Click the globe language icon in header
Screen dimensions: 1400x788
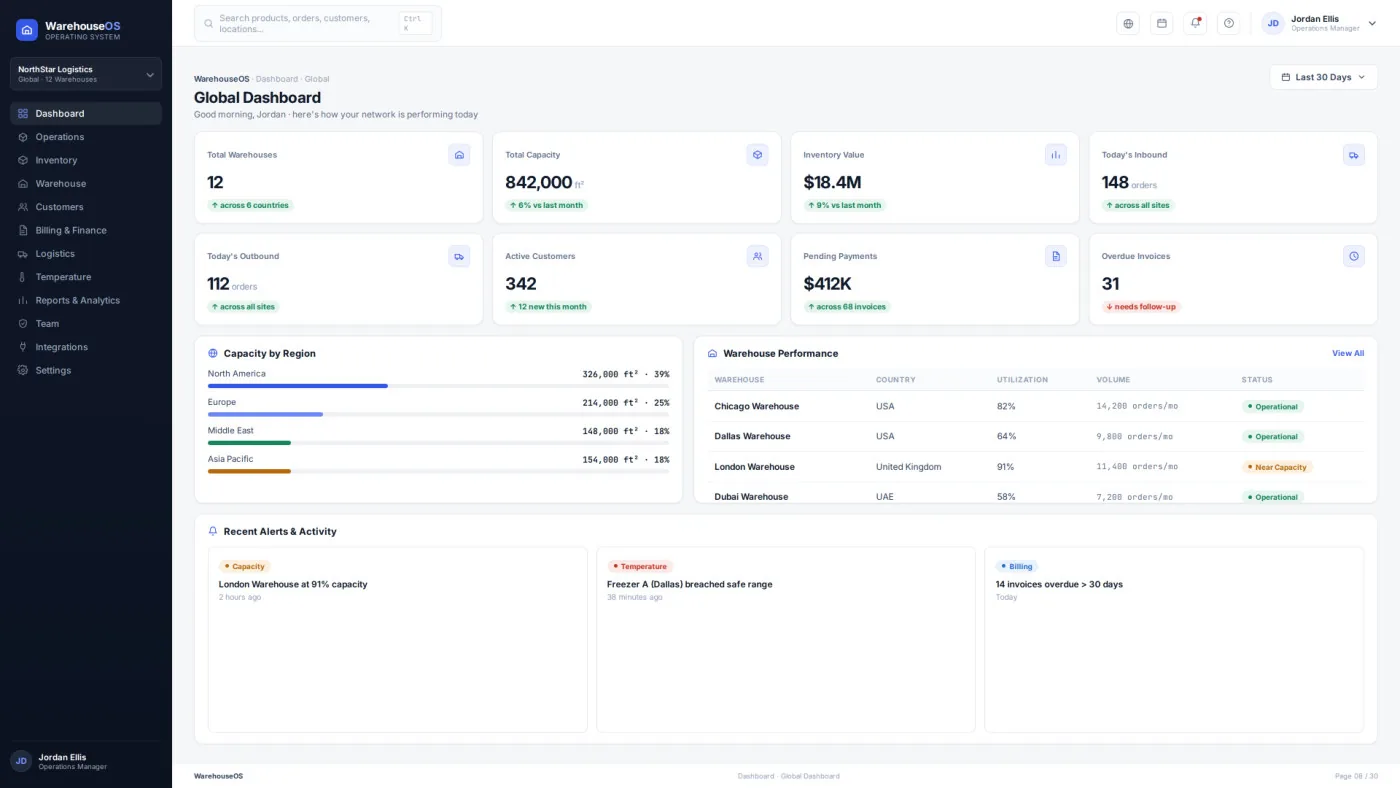(1128, 23)
